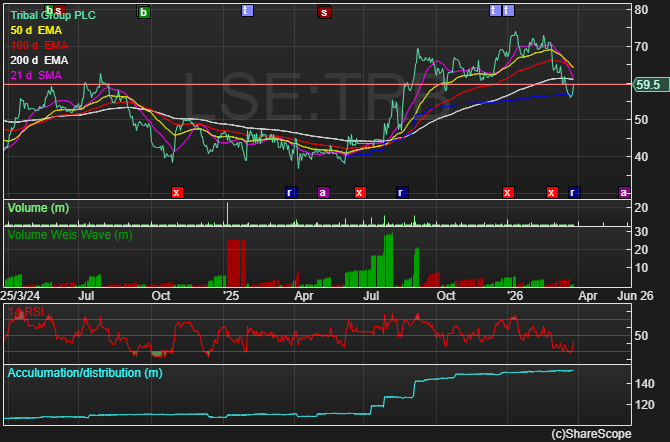Click the 100 d EMA legend label
The width and height of the screenshot is (670, 442).
coord(39,46)
